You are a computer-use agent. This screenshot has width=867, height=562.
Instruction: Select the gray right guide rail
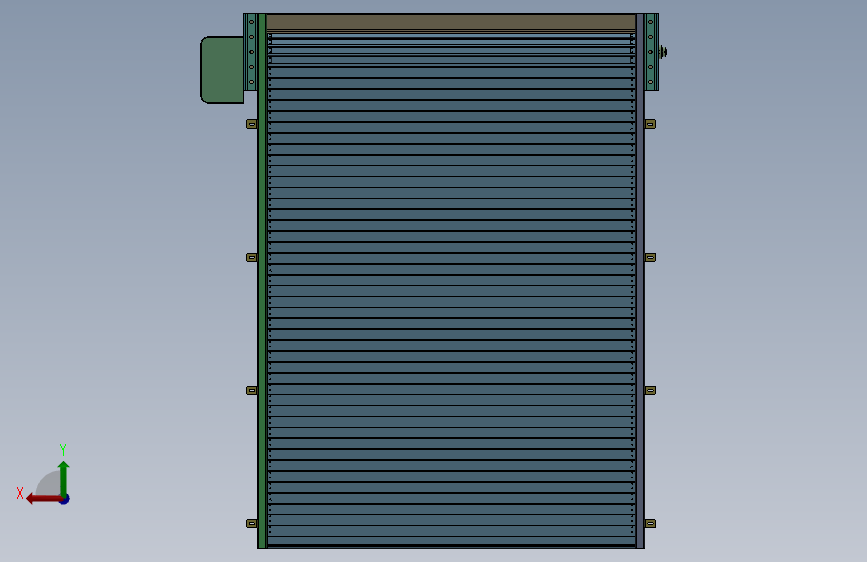640,281
